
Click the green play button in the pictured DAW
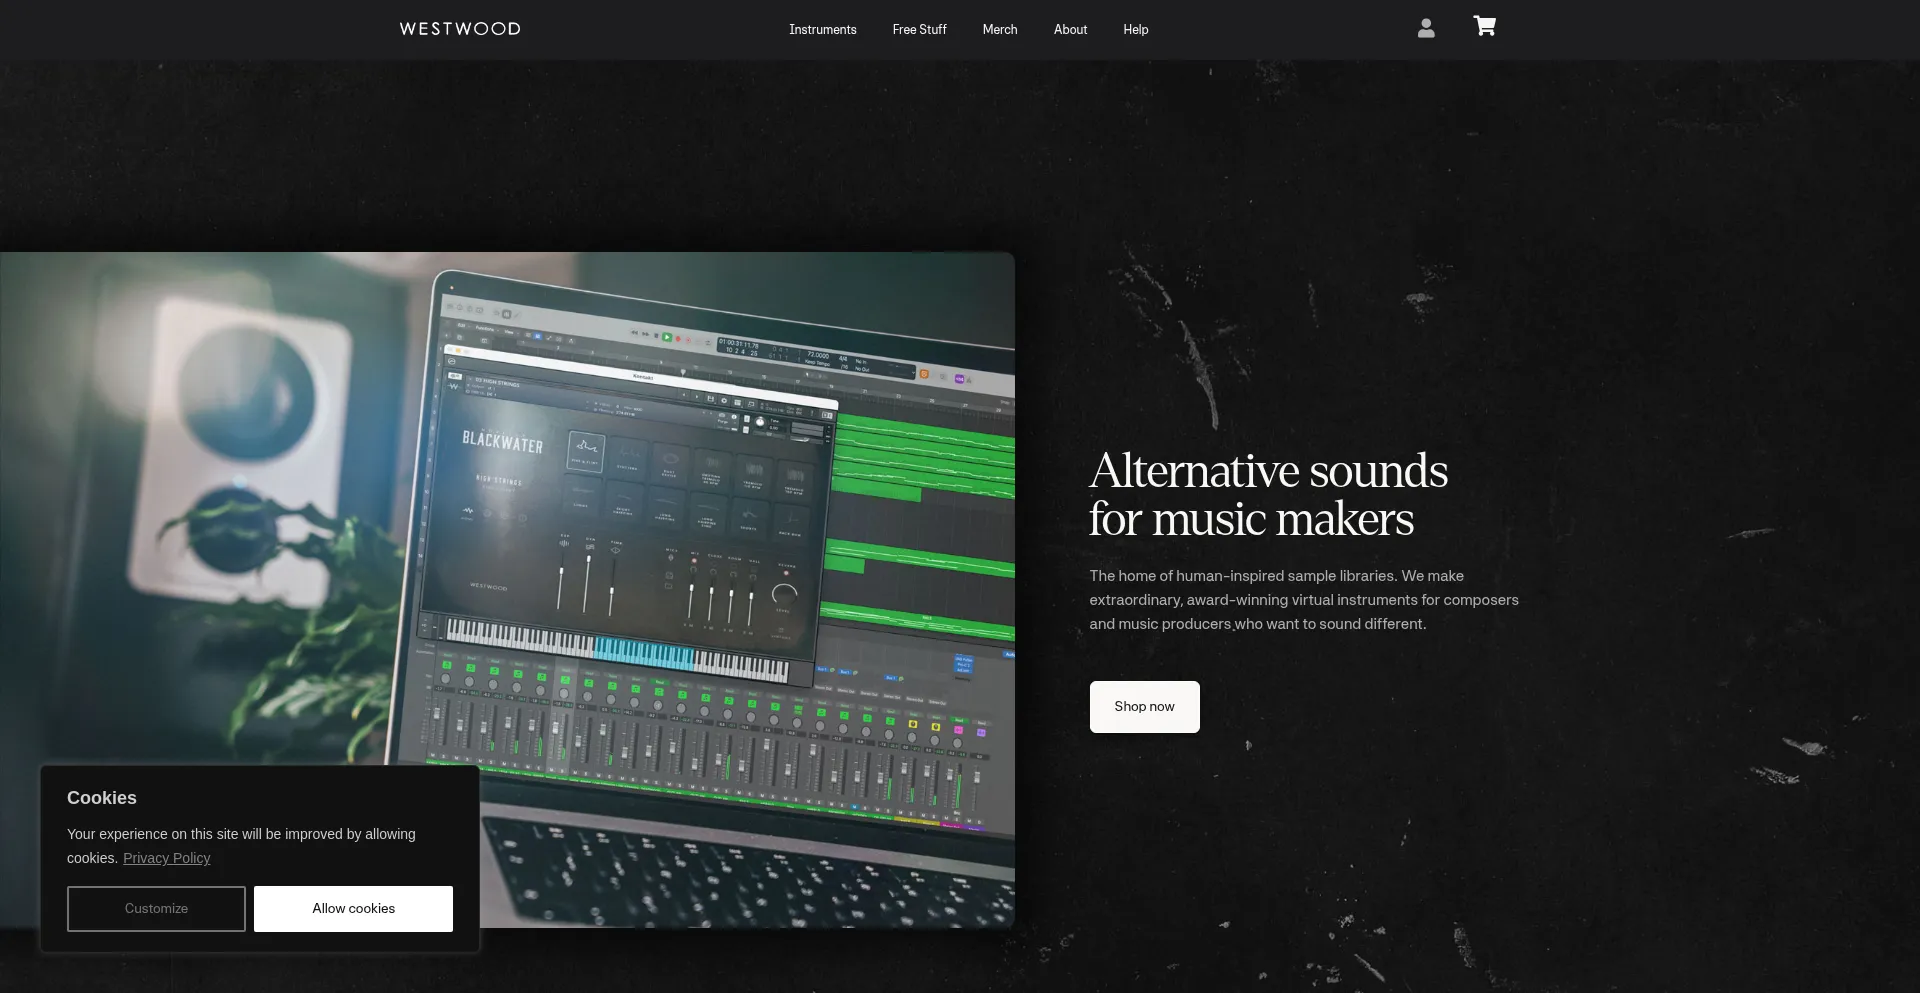point(667,338)
